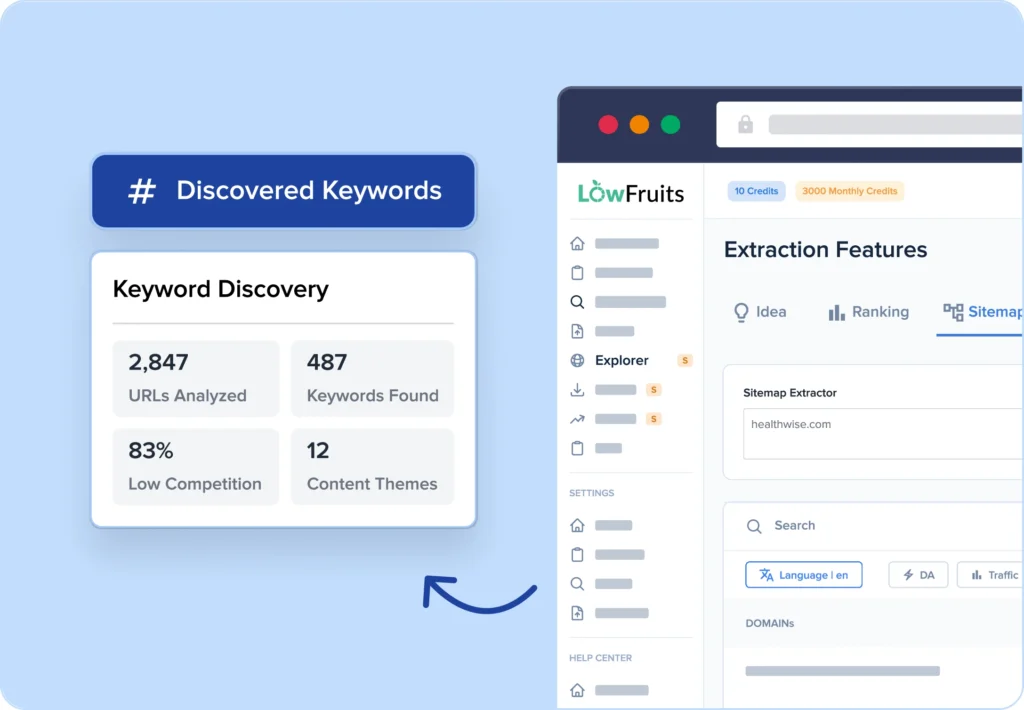Click the download icon below Explorer
Viewport: 1024px width, 710px height.
(x=577, y=389)
